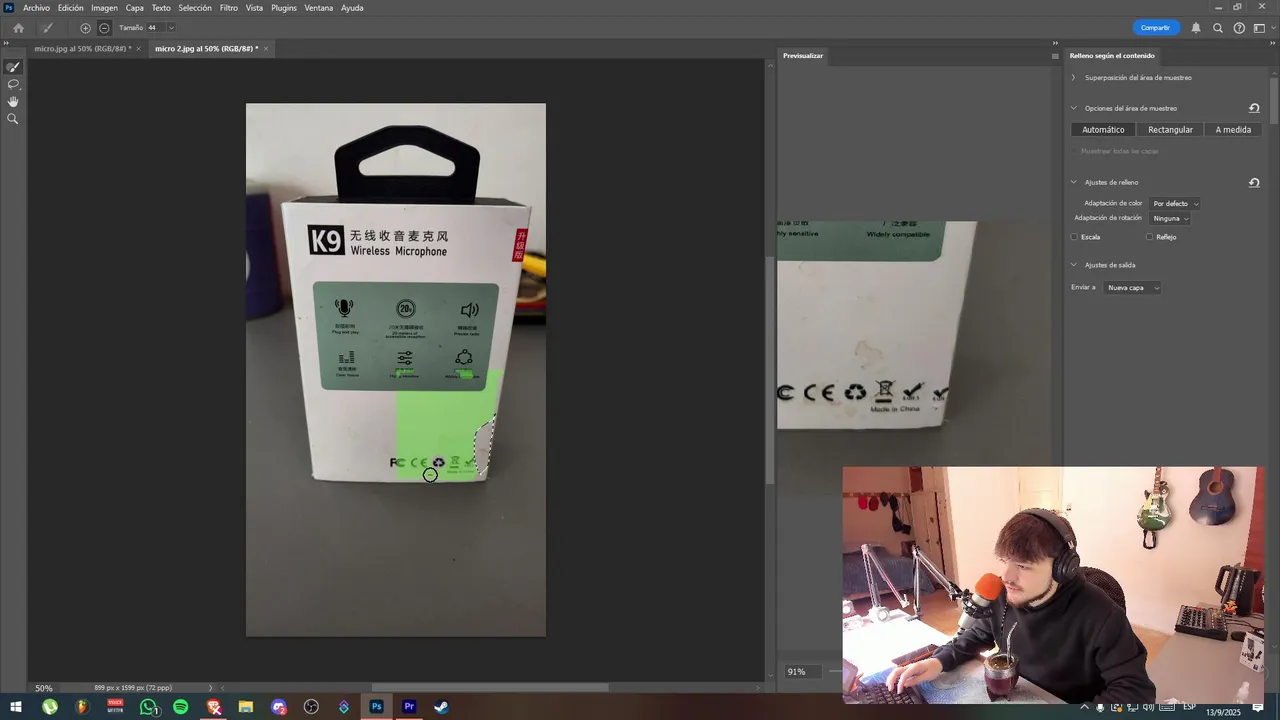Open Premiere Pro from the taskbar
Image resolution: width=1280 pixels, height=720 pixels.
point(409,707)
